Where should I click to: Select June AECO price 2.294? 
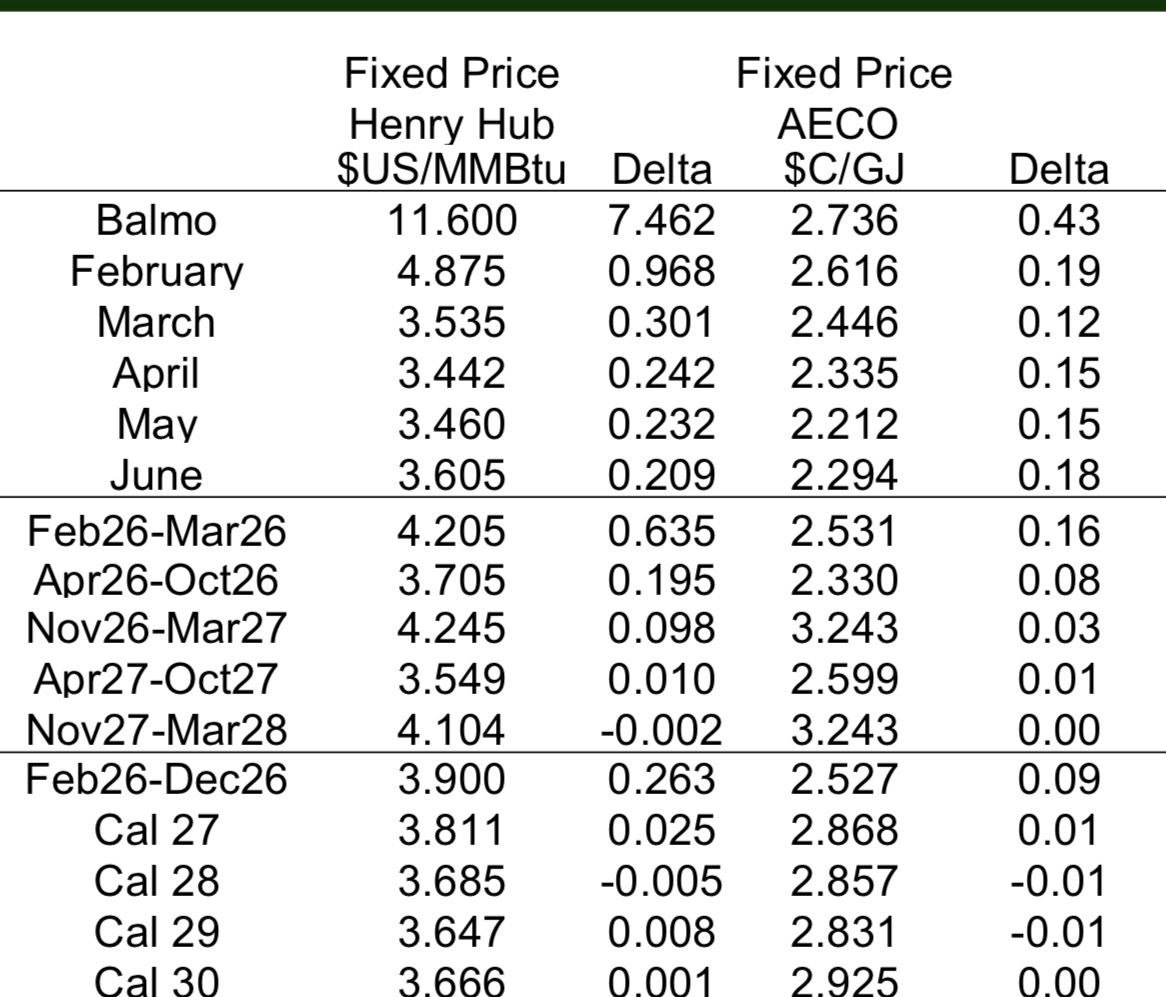(x=844, y=475)
